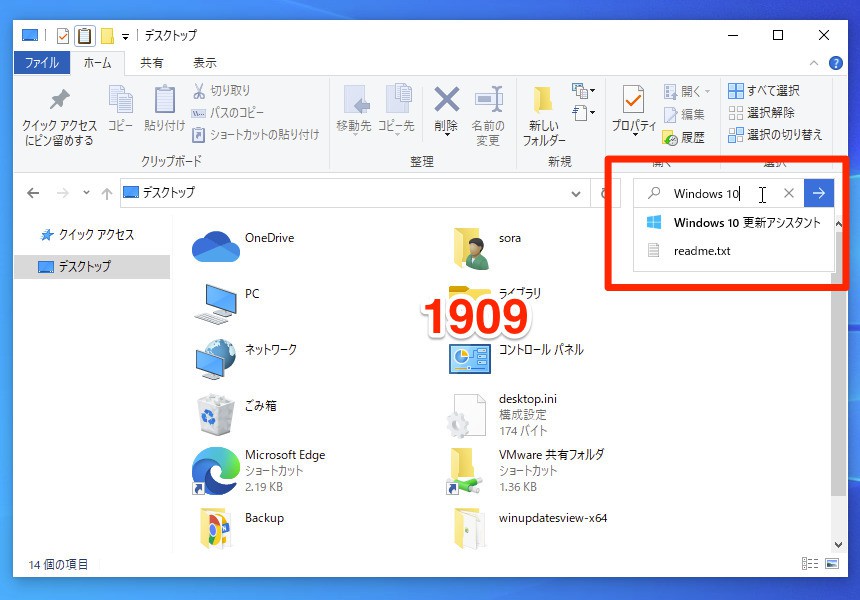Click the scroll down arrow of file list
Image resolution: width=860 pixels, height=600 pixels.
click(838, 545)
